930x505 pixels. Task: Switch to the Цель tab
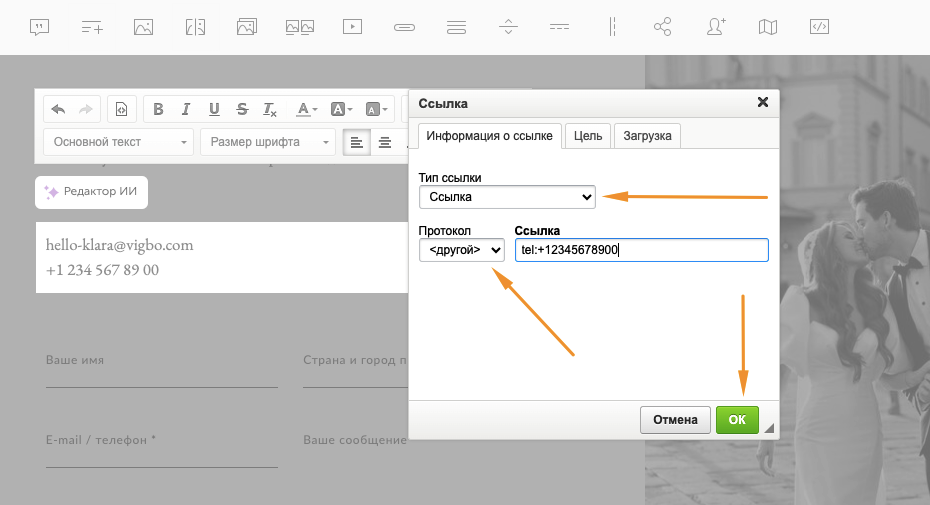click(x=587, y=136)
